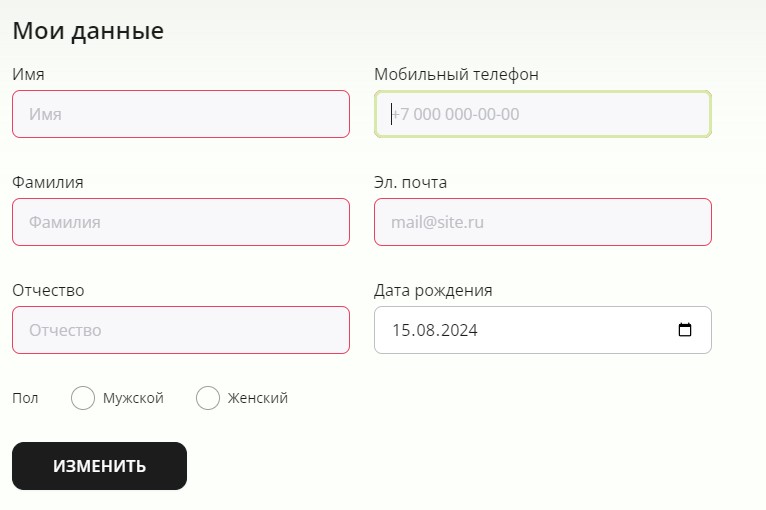Click the "Мои данные" heading

tap(88, 31)
